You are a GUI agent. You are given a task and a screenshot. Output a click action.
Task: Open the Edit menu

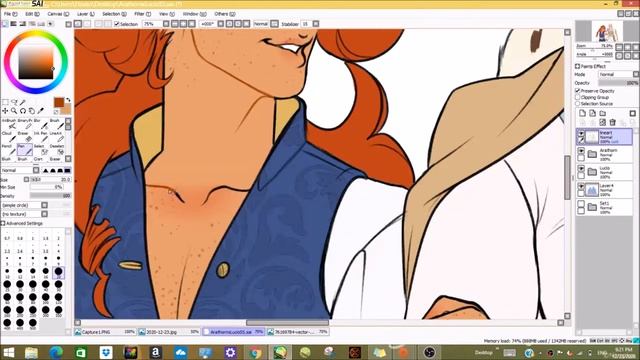[32, 14]
